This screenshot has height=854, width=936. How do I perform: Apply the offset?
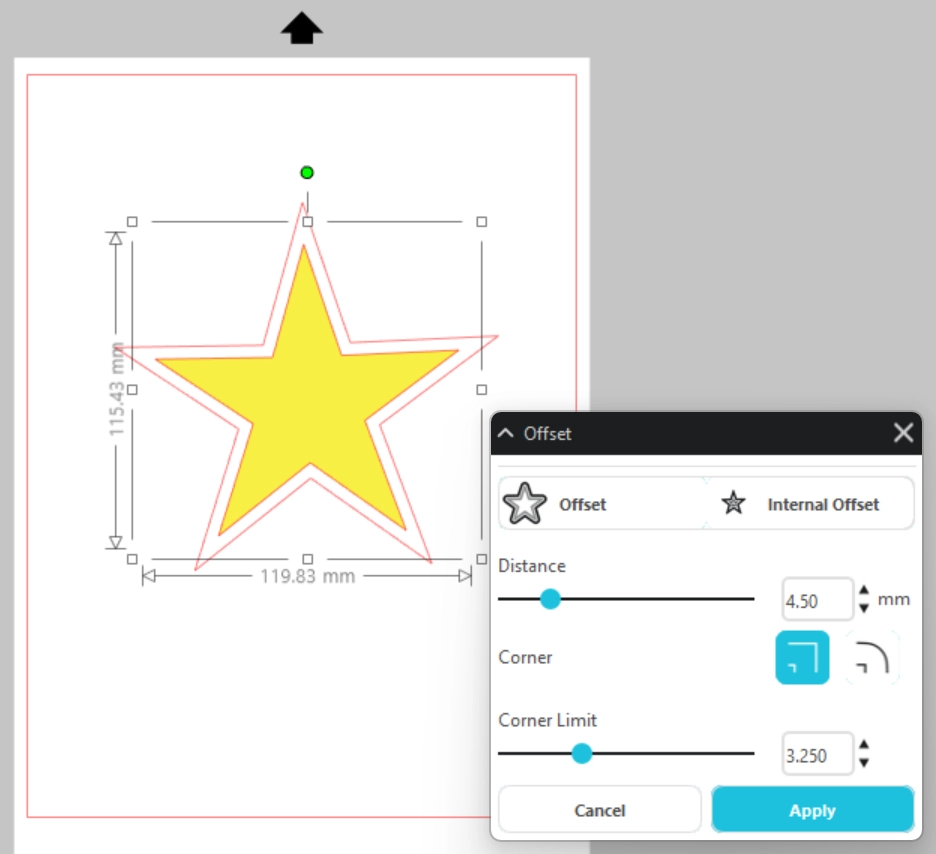coord(812,810)
